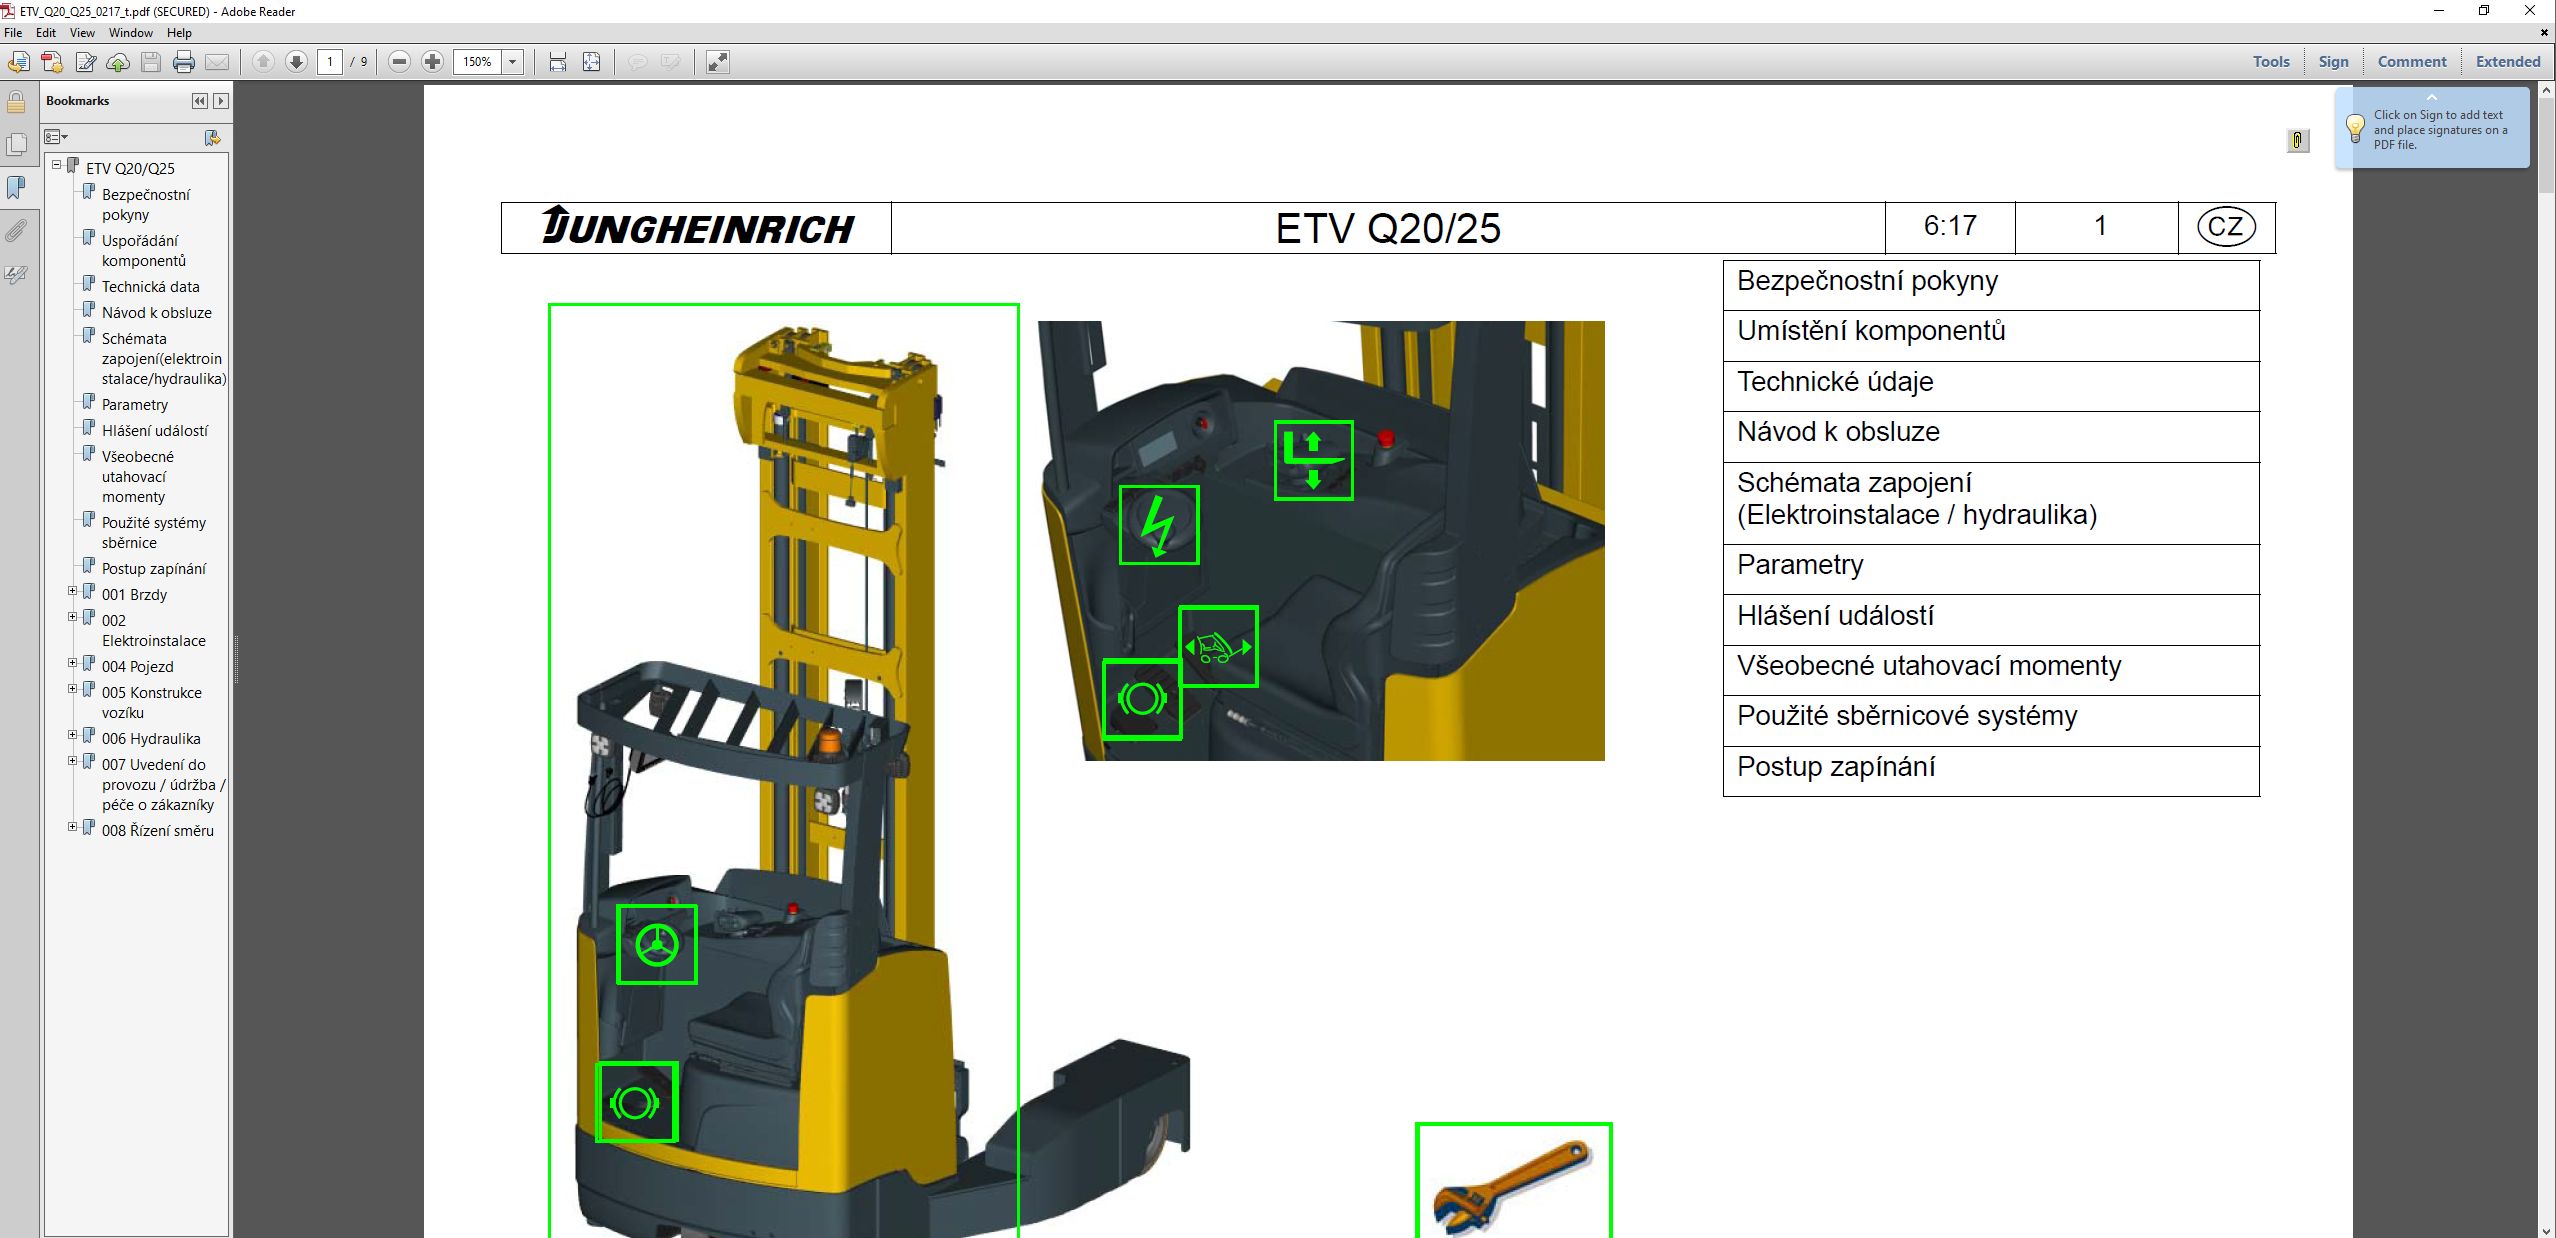Open the Page Thumbnails panel icon

point(15,143)
